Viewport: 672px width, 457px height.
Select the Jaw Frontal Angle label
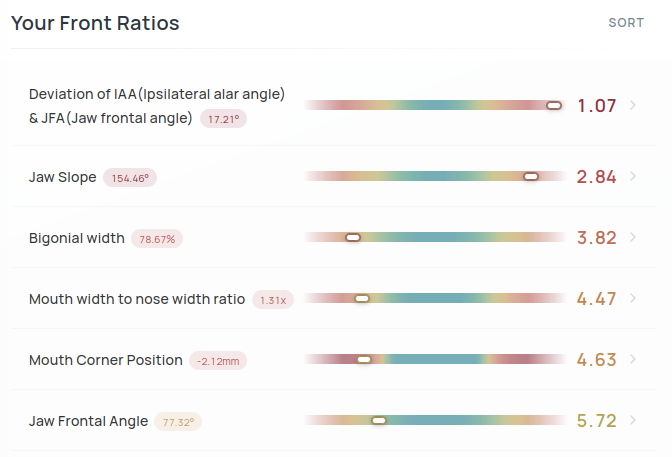coord(88,421)
